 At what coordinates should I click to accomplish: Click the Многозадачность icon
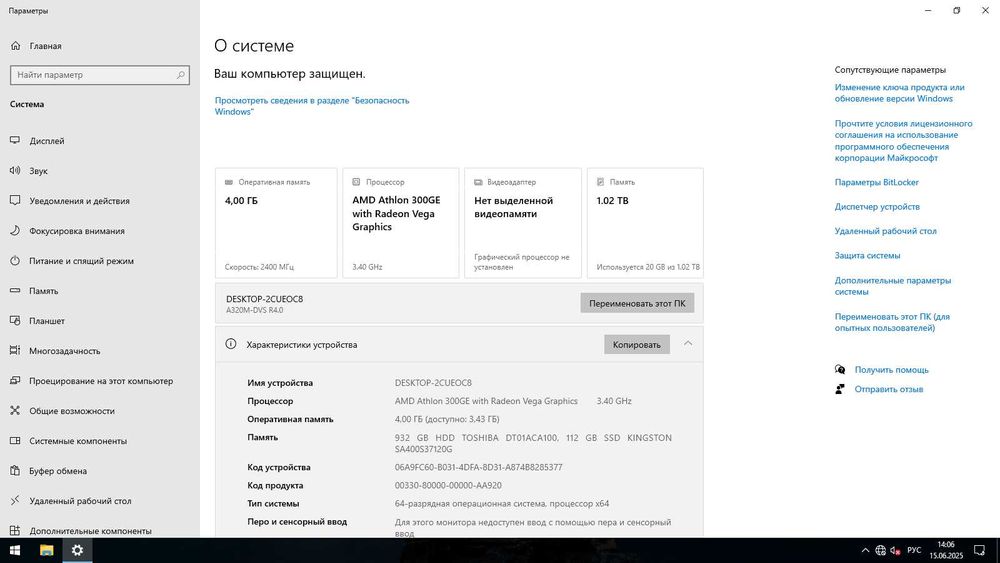[15, 350]
